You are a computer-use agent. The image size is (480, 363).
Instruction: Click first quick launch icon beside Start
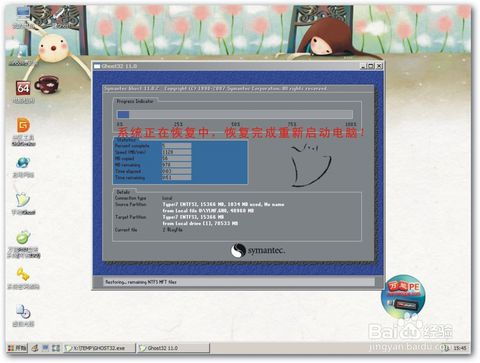coord(35,348)
